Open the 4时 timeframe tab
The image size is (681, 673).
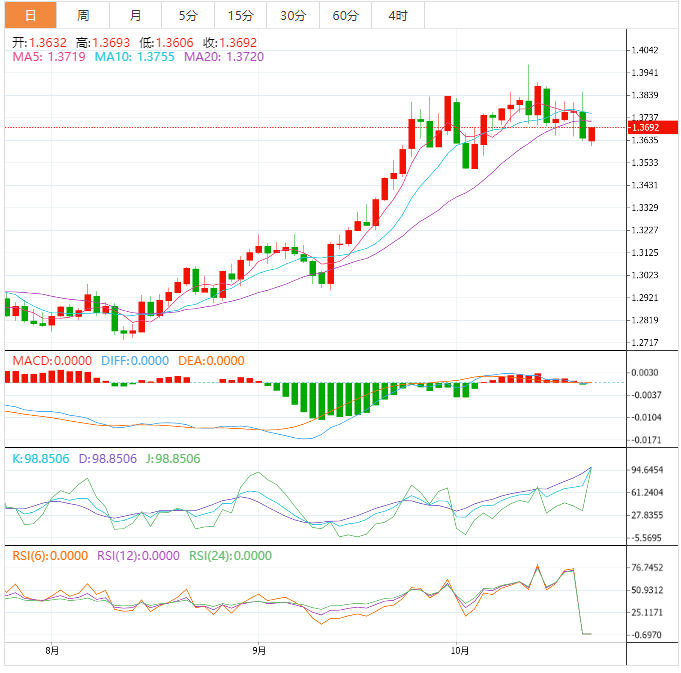point(398,16)
